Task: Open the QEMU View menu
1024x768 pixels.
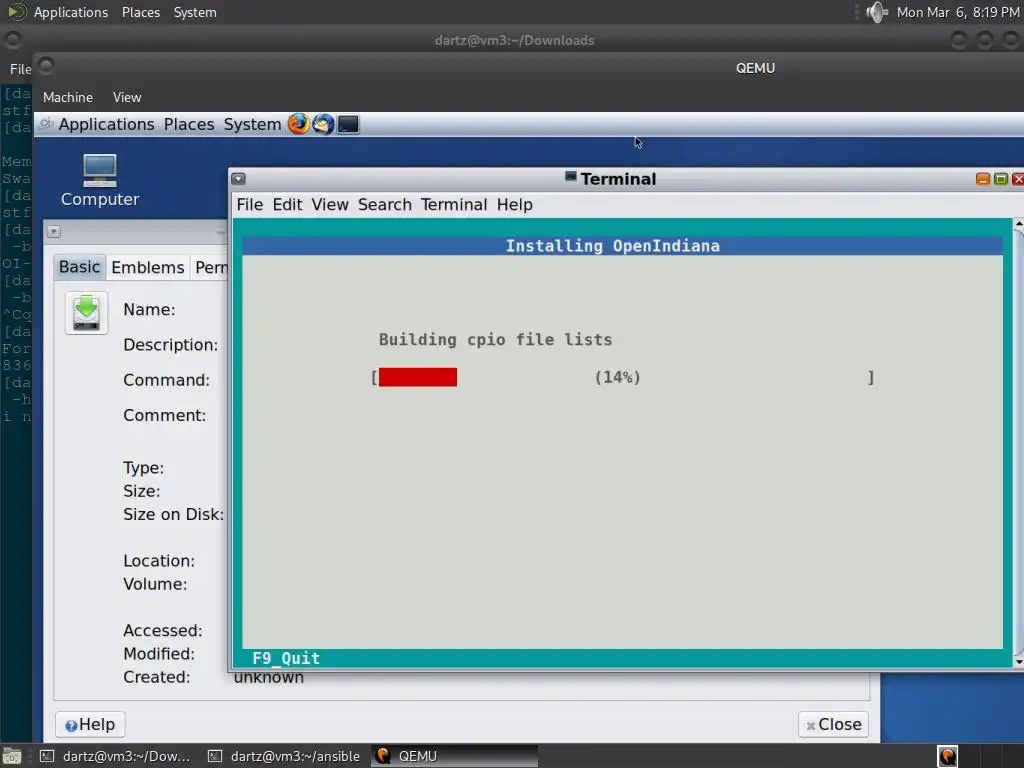Action: point(127,97)
